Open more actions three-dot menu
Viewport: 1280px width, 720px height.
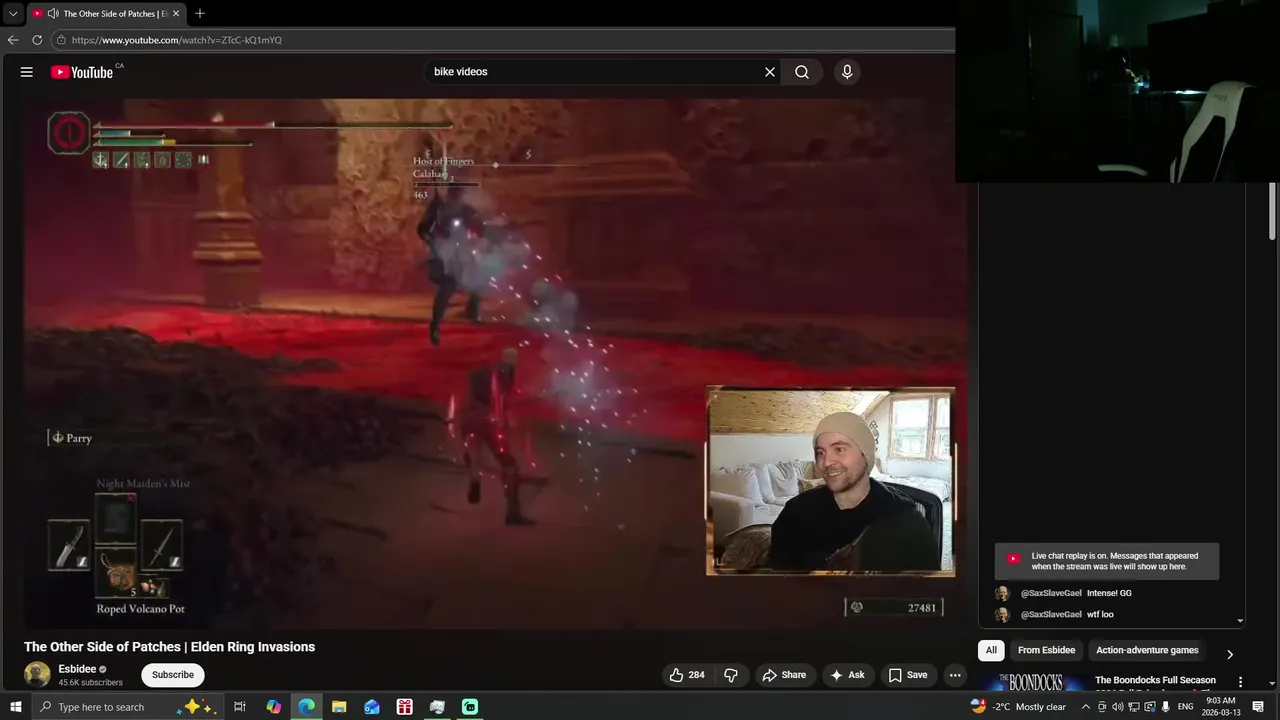[x=955, y=675]
